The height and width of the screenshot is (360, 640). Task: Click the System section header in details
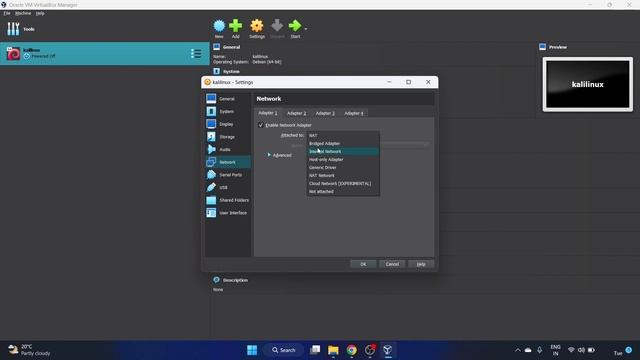[x=231, y=71]
